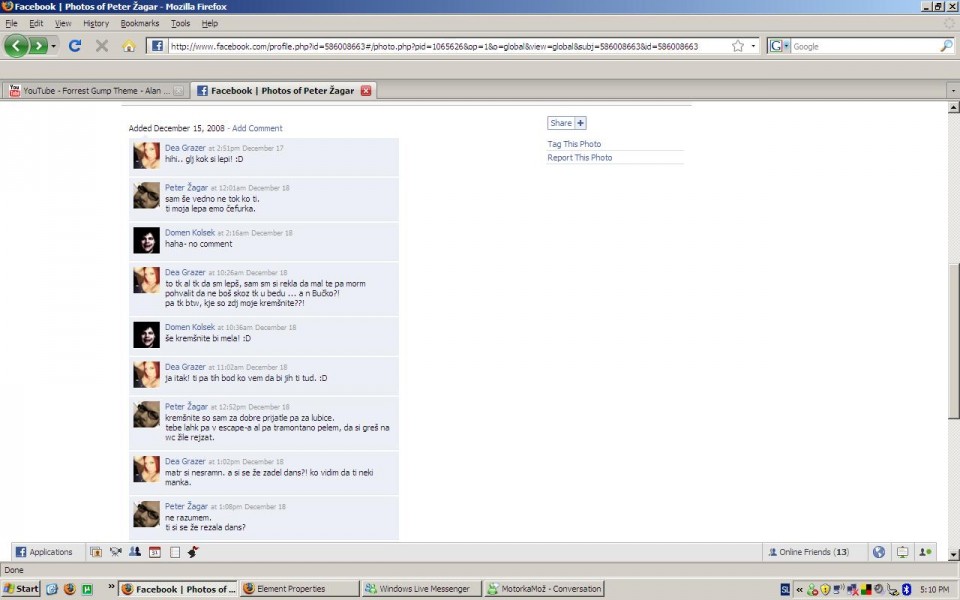Click Peter Žagar's name on the 12:01am comment

(x=186, y=187)
